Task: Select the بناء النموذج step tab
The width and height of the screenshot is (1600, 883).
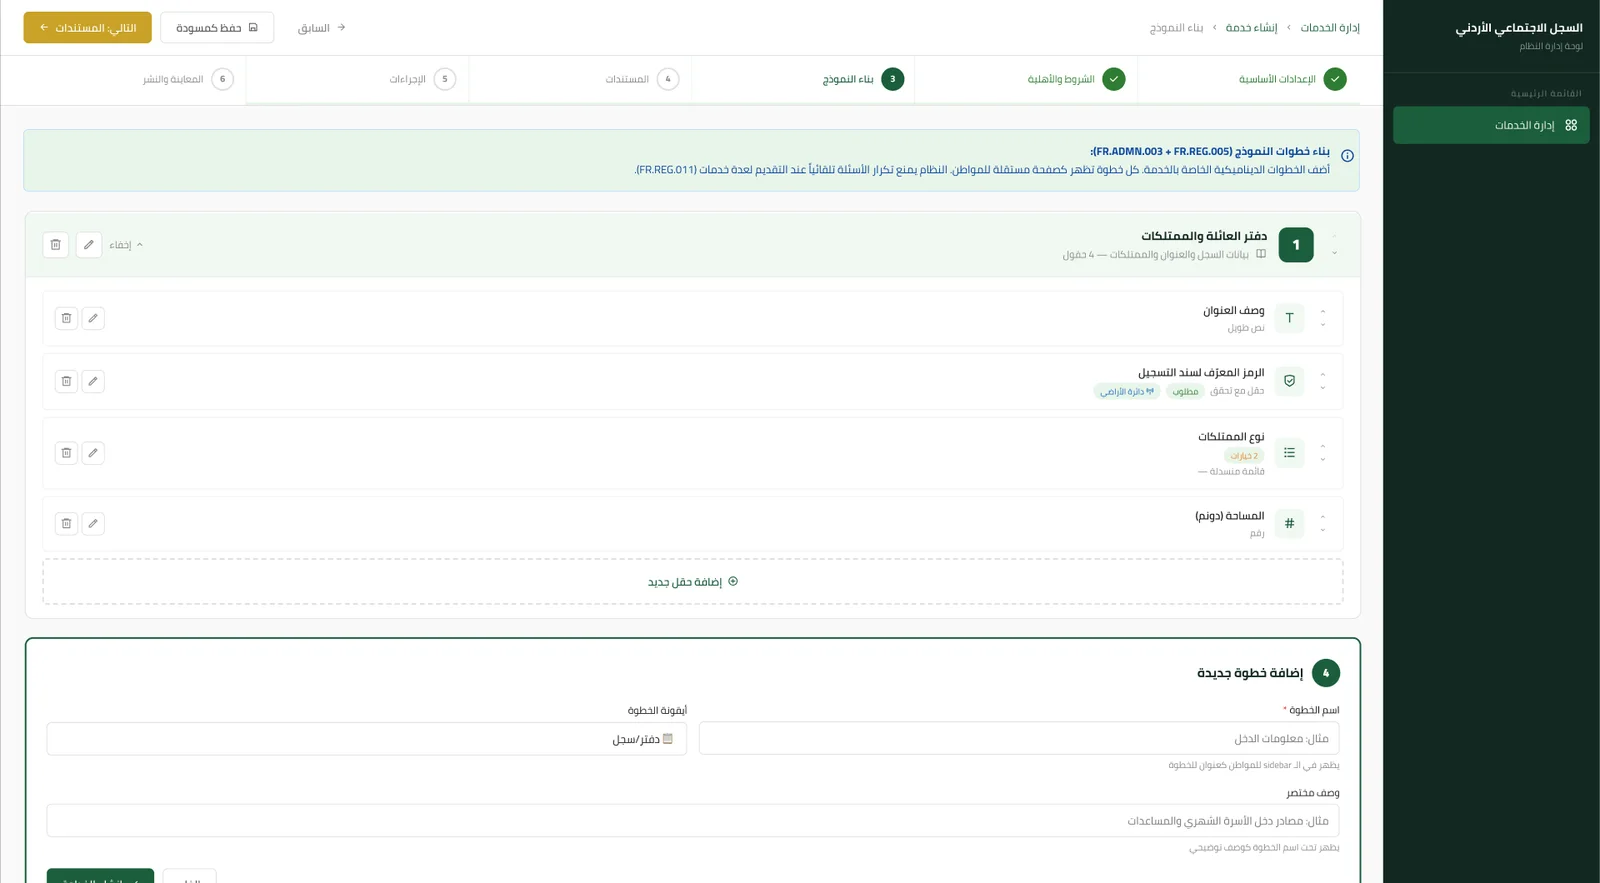Action: 862,79
